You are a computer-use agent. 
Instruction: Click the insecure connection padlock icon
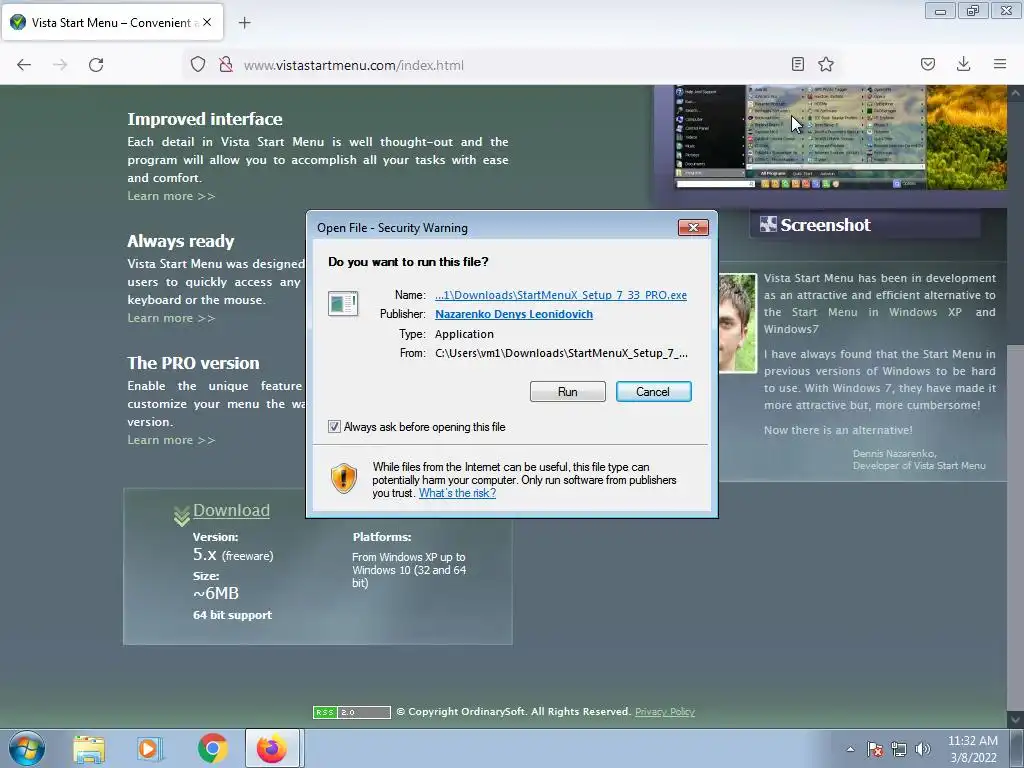point(226,65)
